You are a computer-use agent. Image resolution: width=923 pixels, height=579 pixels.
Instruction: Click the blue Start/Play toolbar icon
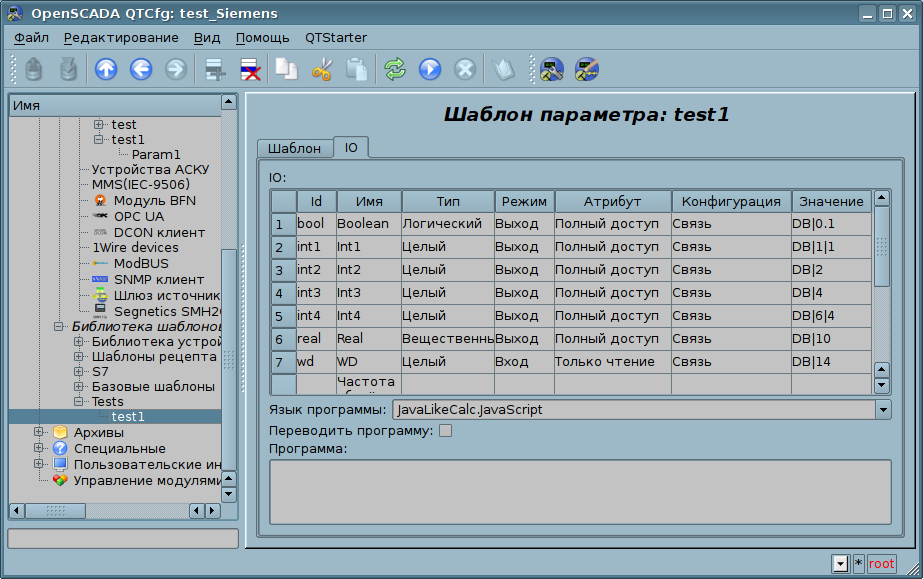(430, 69)
